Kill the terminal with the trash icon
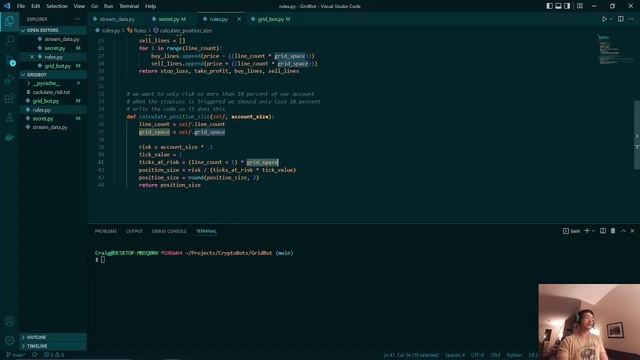Screen dimensions: 640x360 [x=613, y=231]
